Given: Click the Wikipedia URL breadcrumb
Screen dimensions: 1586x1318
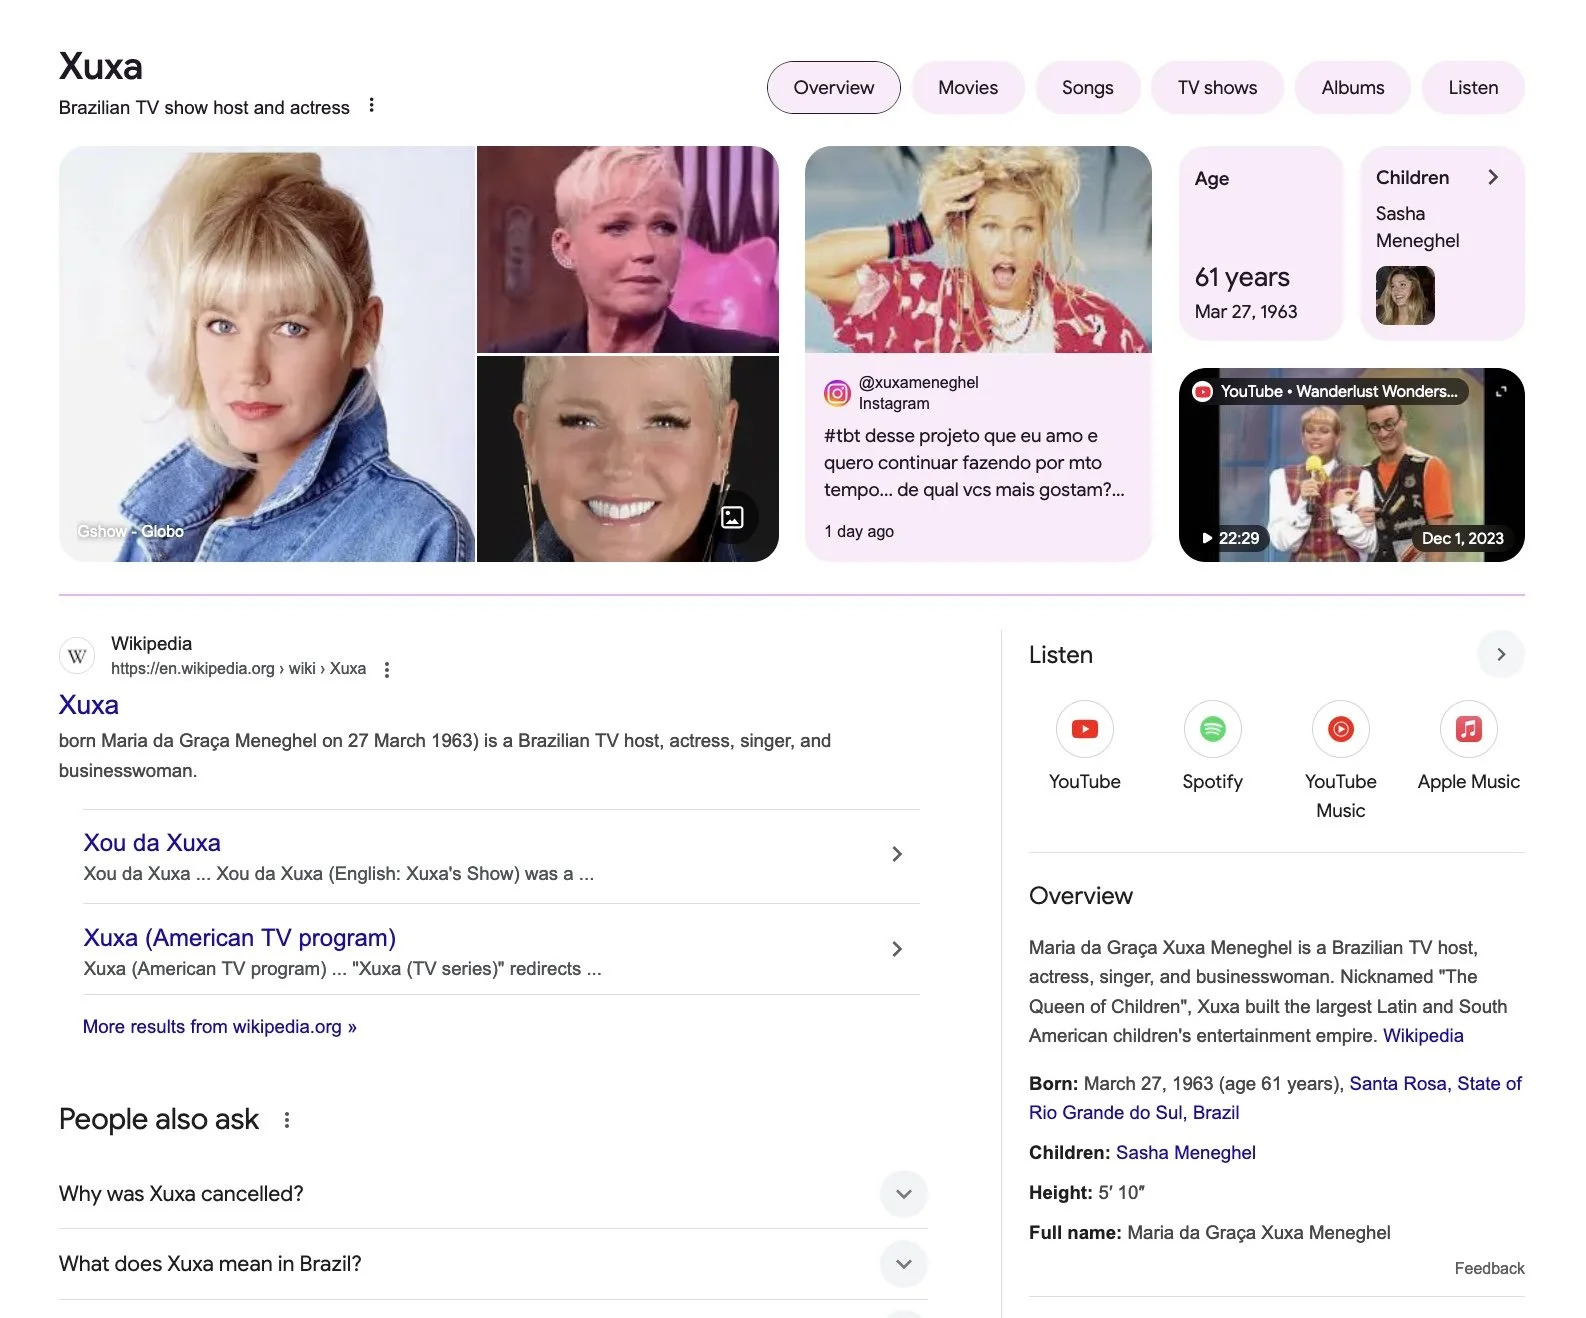Looking at the screenshot, I should (238, 668).
